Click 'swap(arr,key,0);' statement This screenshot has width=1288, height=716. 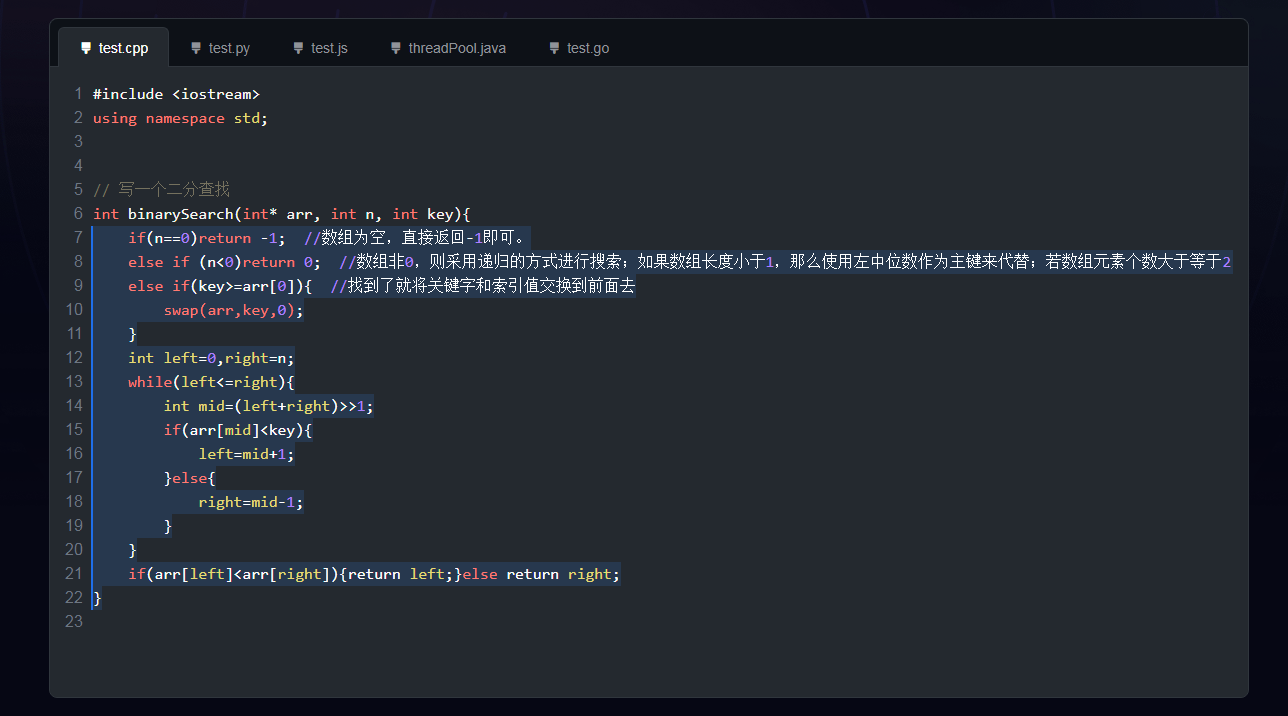point(233,310)
